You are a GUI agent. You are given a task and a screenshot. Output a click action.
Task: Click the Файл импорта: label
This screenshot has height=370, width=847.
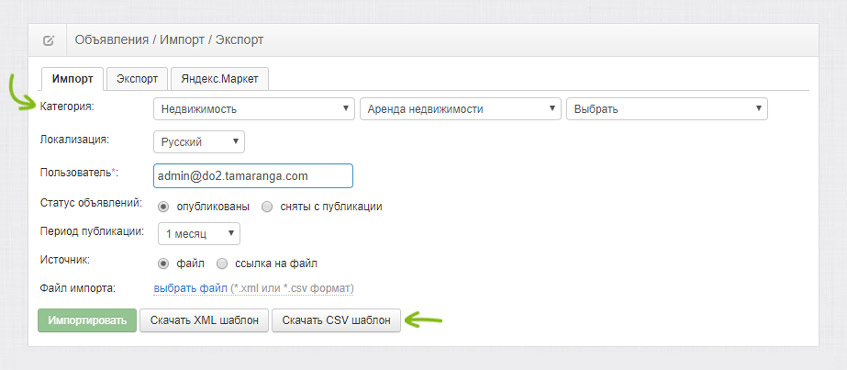click(78, 288)
